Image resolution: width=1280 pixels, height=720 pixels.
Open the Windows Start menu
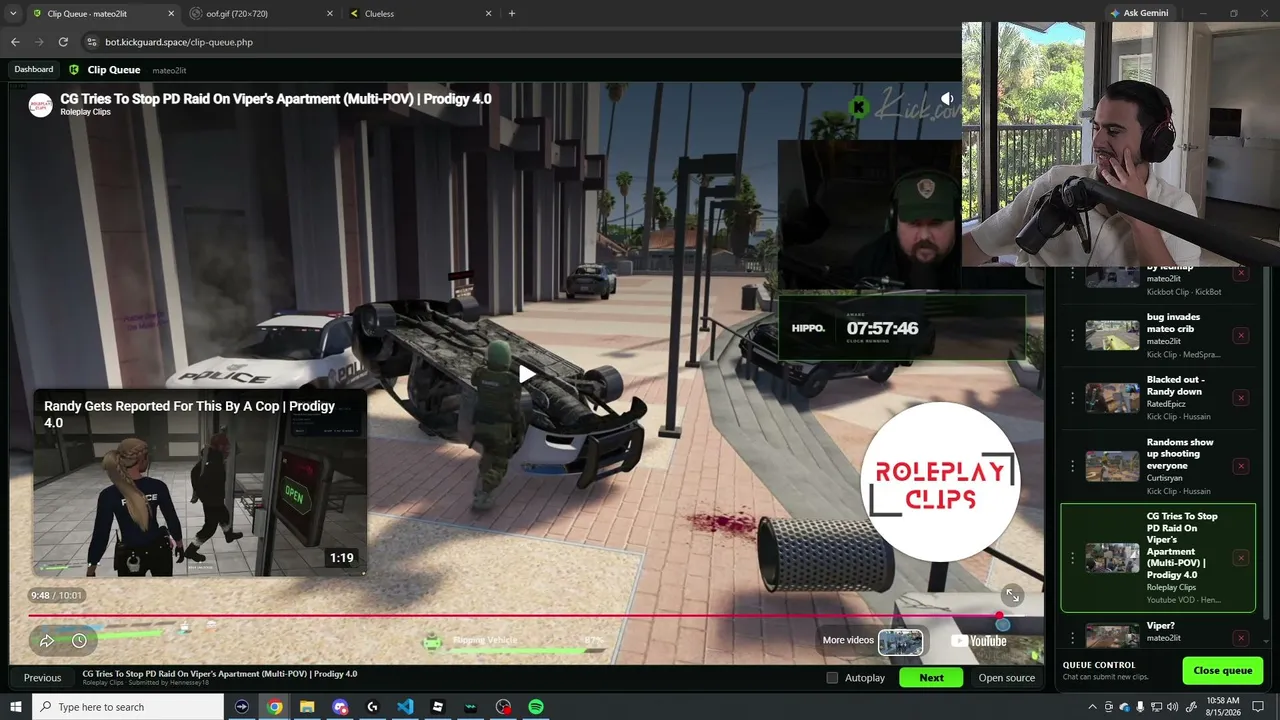pyautogui.click(x=16, y=707)
